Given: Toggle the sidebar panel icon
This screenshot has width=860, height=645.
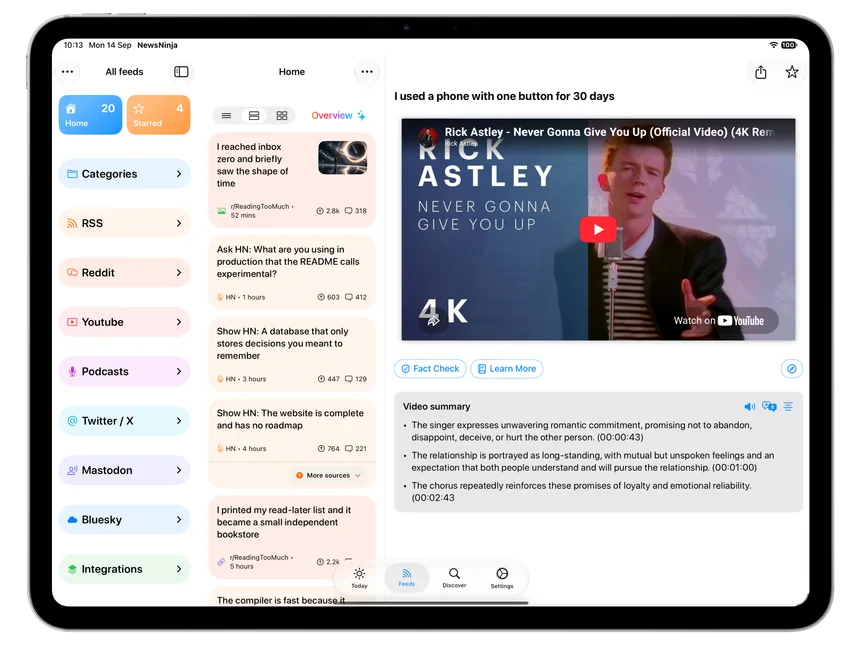Looking at the screenshot, I should pos(181,72).
